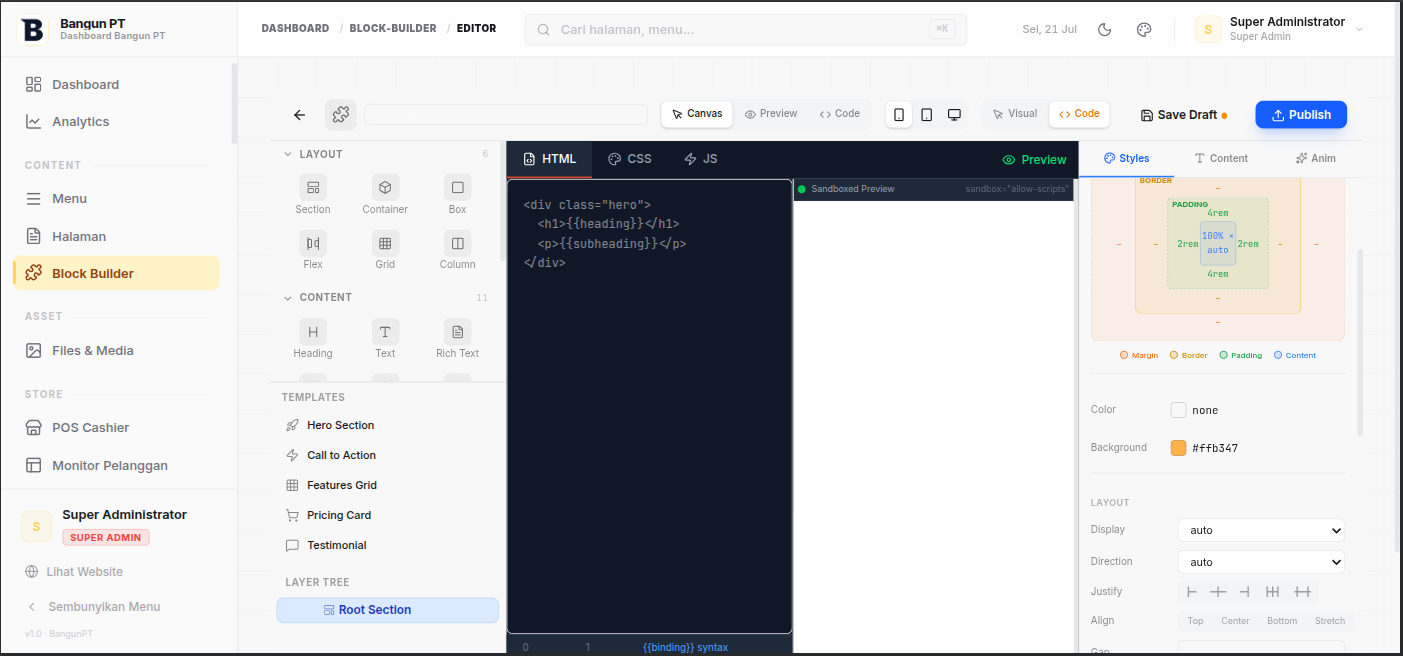Focus the Cari halaman search field
Image resolution: width=1403 pixels, height=656 pixels.
[x=745, y=29]
